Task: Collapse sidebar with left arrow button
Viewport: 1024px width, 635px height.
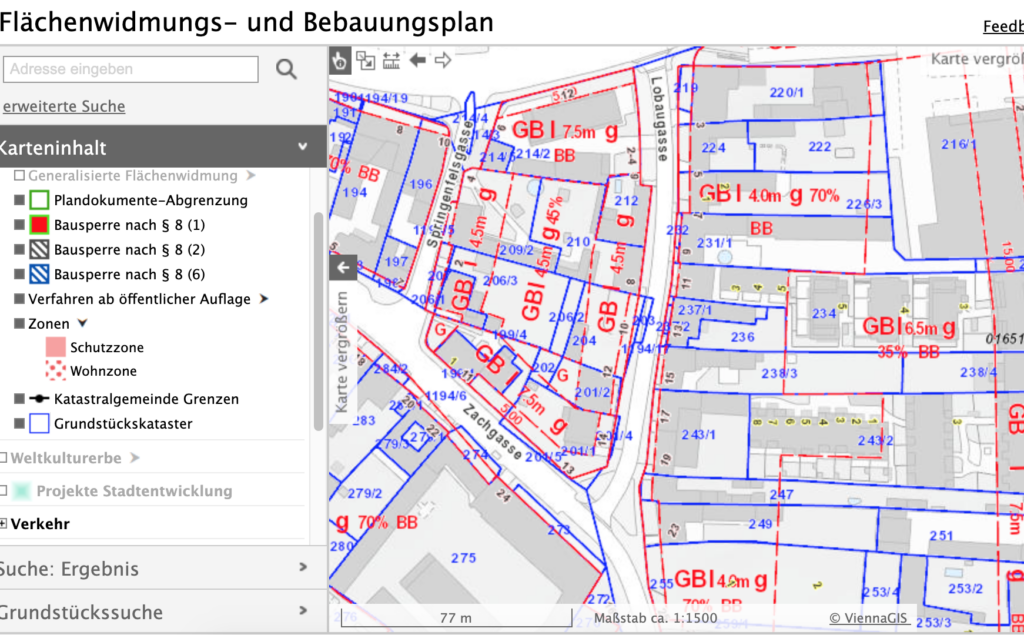Action: 343,268
